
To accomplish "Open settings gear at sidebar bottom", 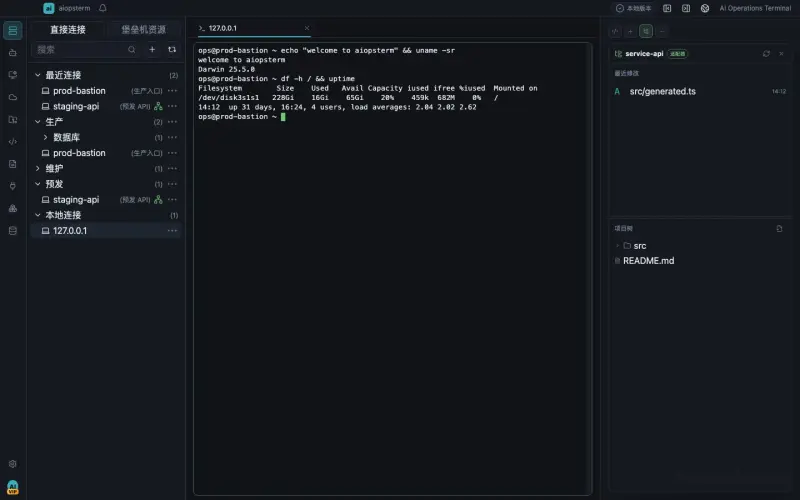I will [x=13, y=464].
